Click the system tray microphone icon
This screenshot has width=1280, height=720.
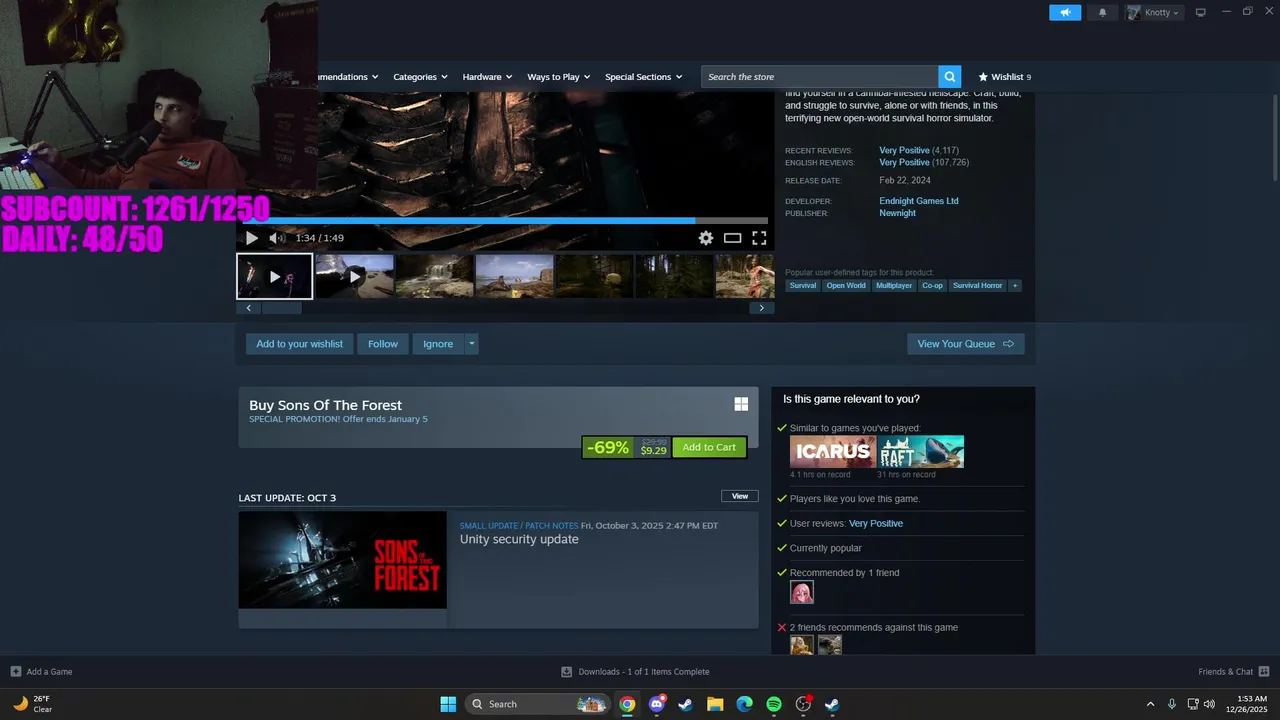pyautogui.click(x=1172, y=704)
